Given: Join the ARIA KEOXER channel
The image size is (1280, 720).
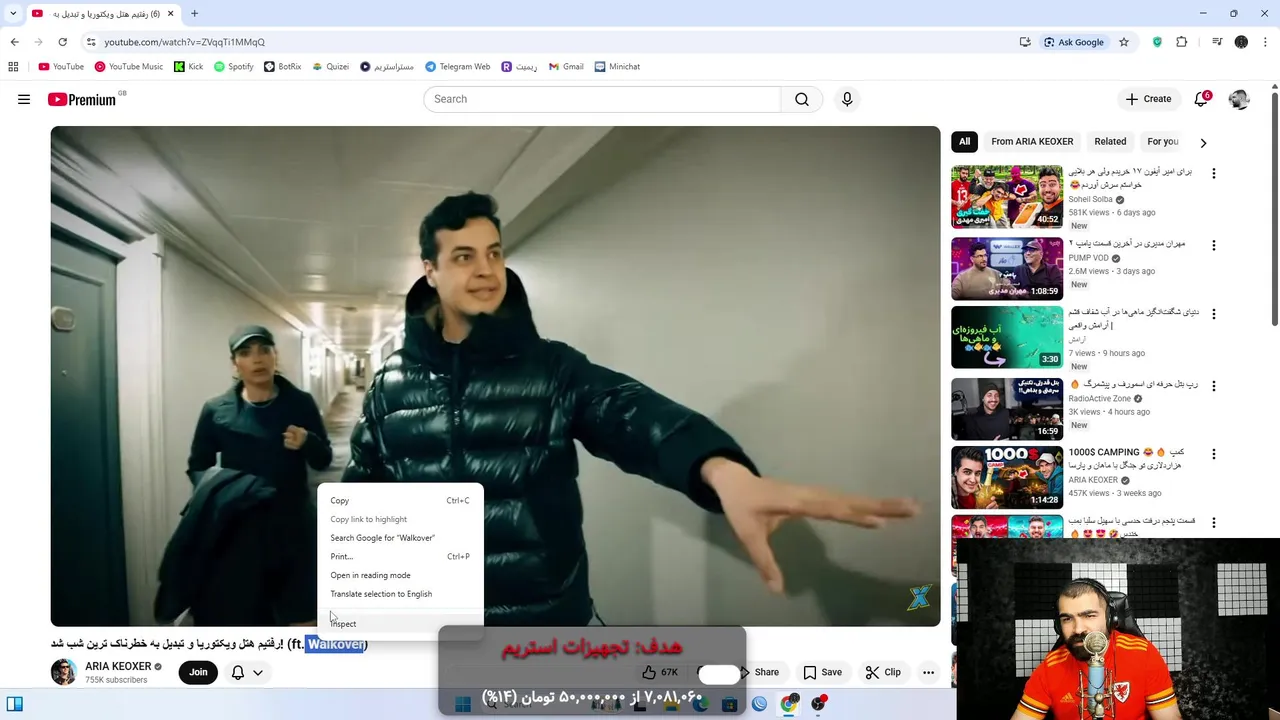Looking at the screenshot, I should [x=198, y=672].
